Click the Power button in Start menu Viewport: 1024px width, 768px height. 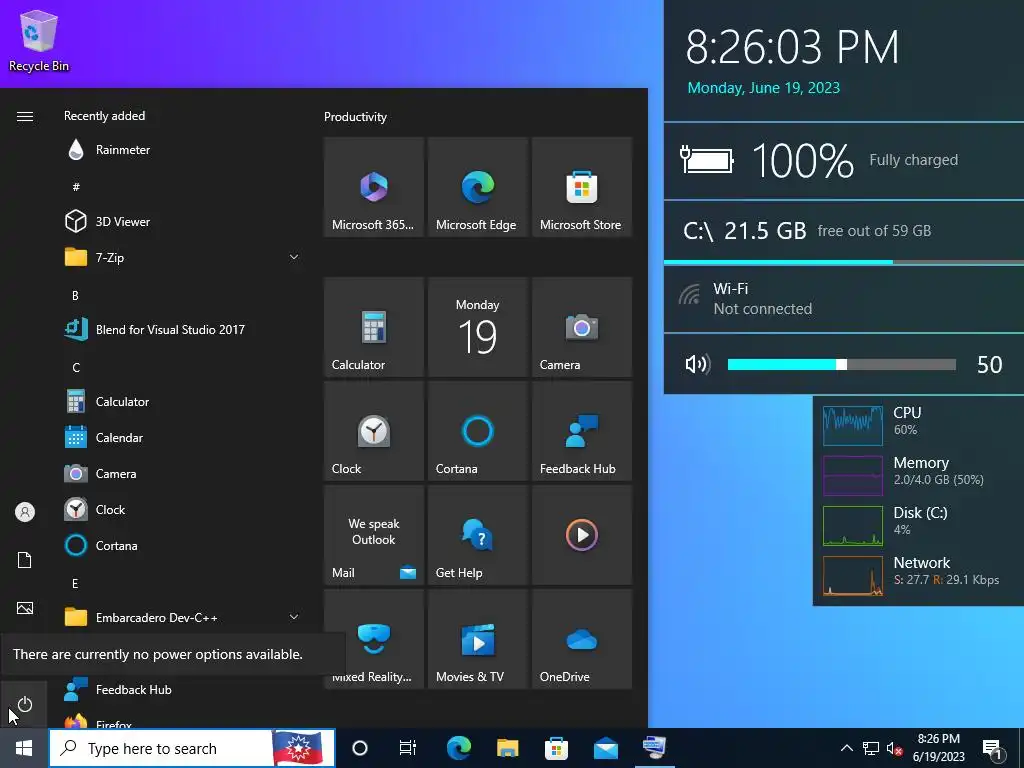coord(25,705)
